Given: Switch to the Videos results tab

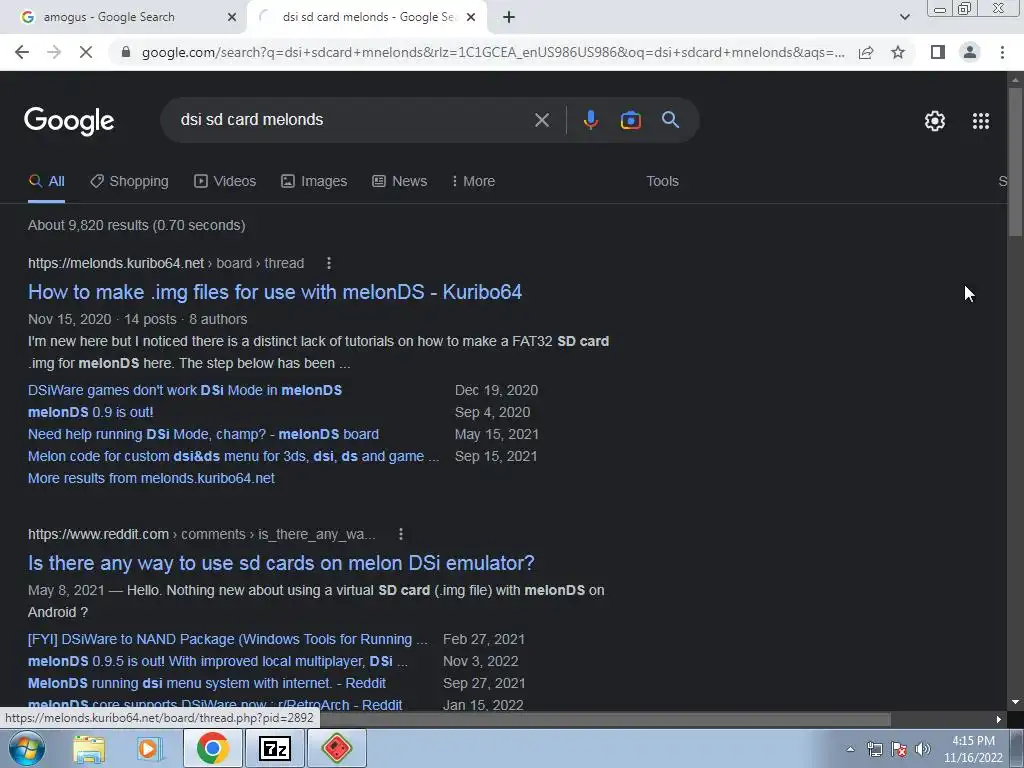Looking at the screenshot, I should point(225,182).
